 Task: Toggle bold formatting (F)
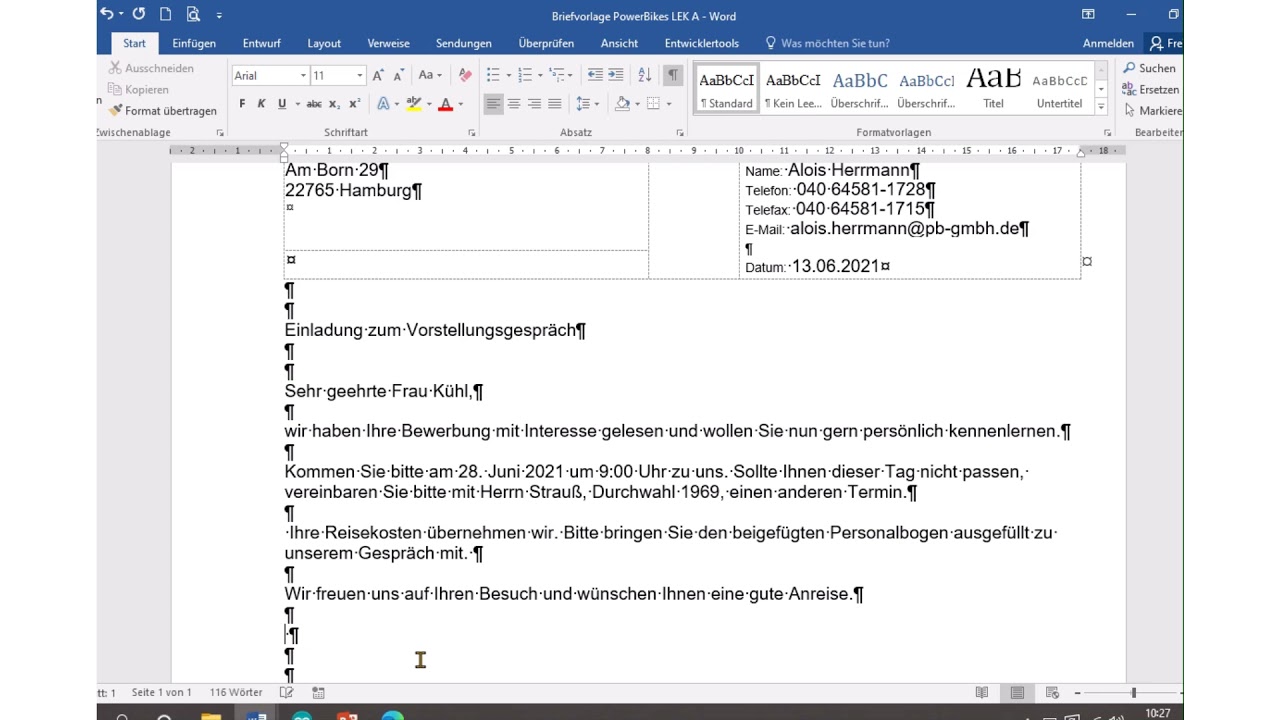242,104
